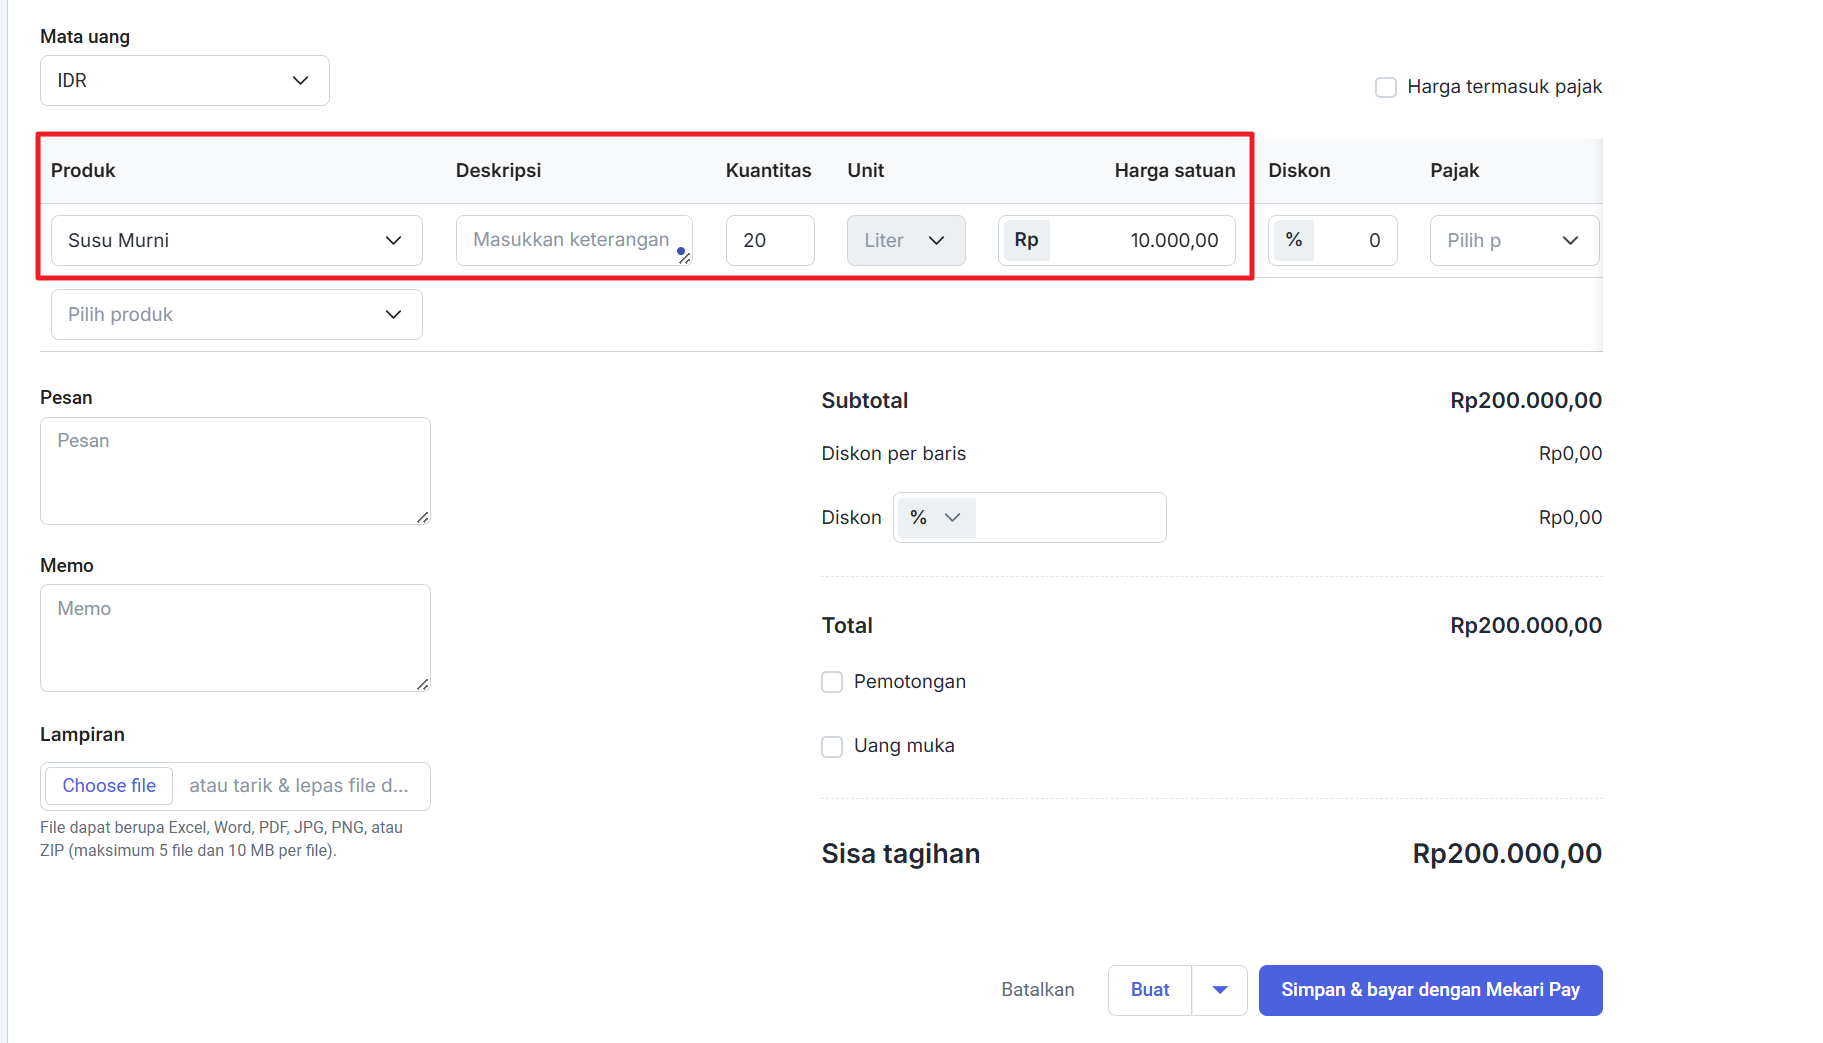Open the total Diskon percent type selector
The width and height of the screenshot is (1823, 1043).
click(x=936, y=517)
